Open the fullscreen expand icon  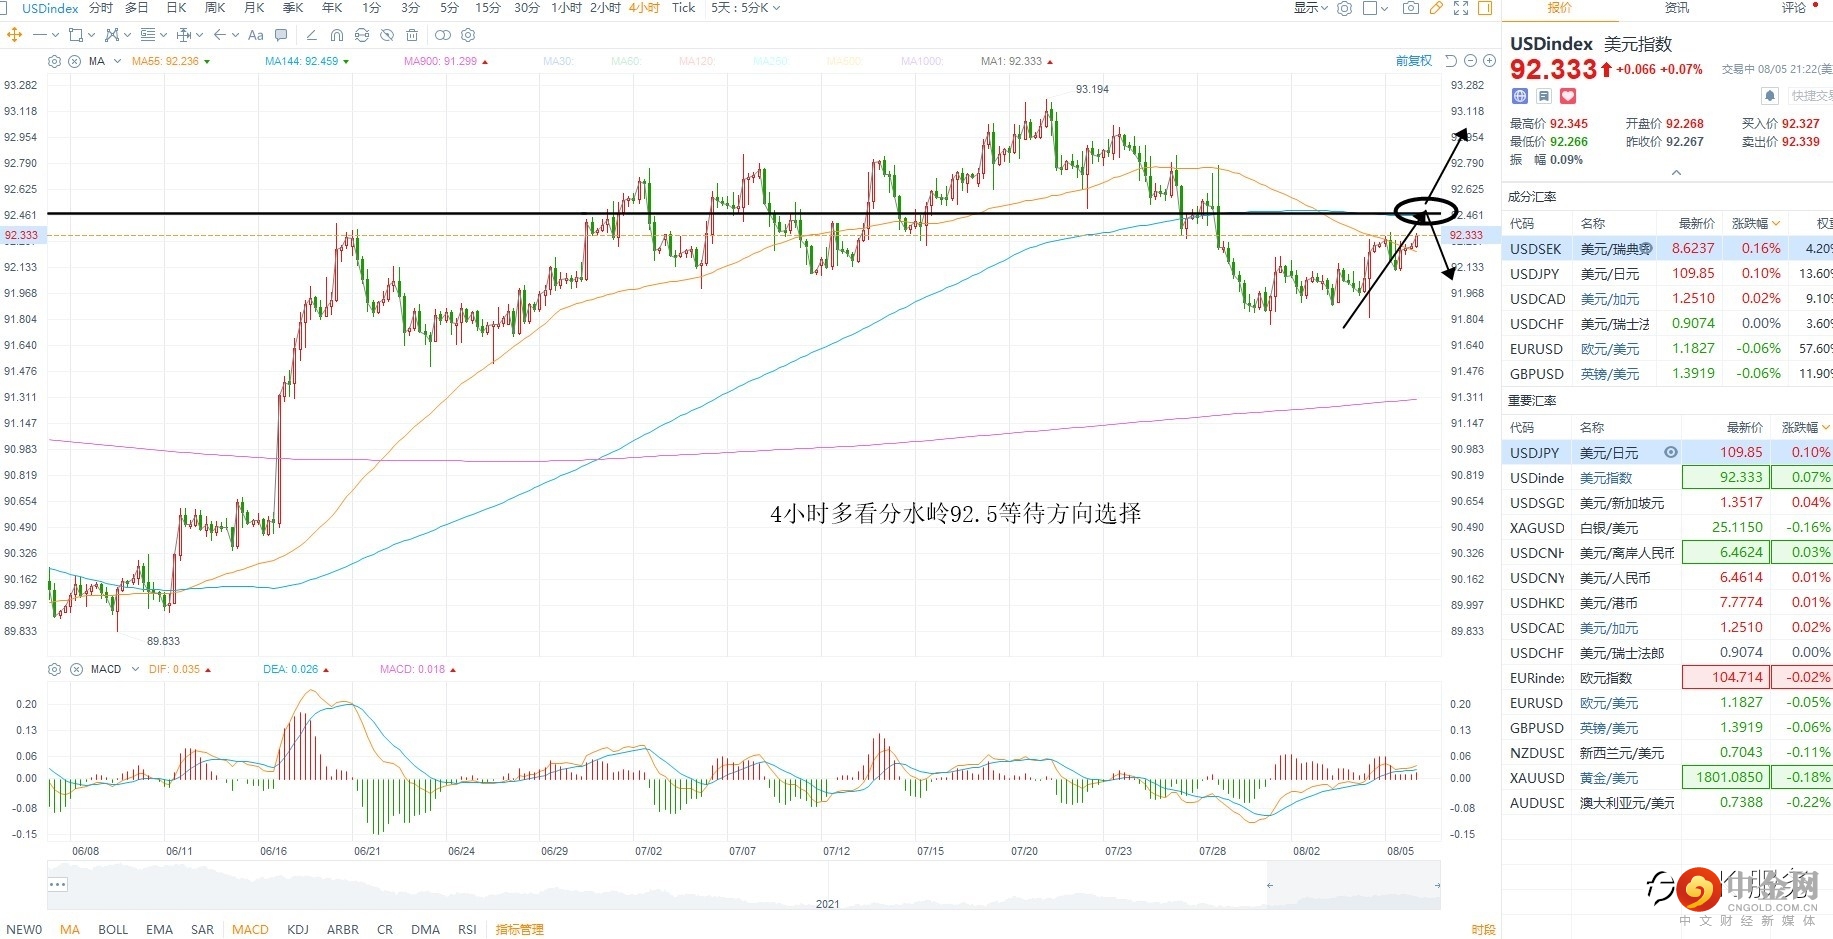coord(1461,8)
